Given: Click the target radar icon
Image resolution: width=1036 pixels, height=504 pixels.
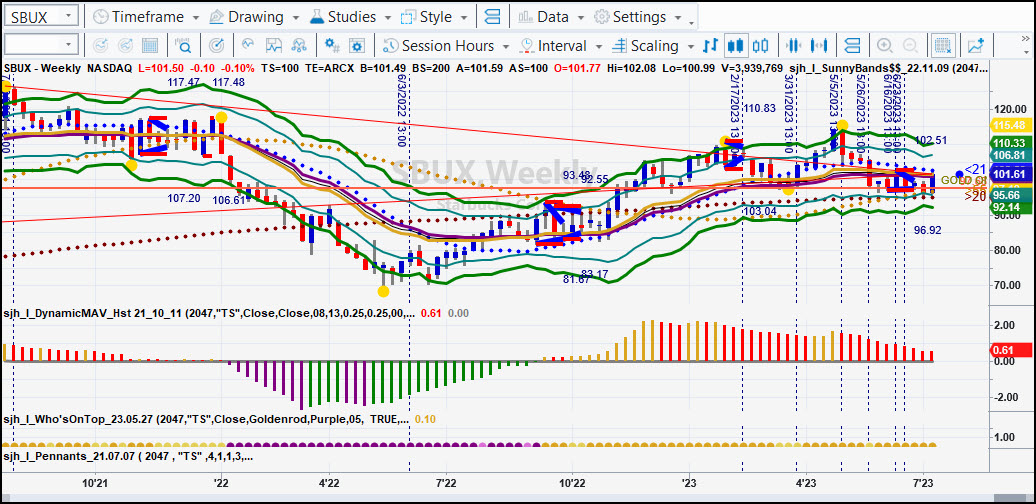Looking at the screenshot, I should [x=216, y=46].
